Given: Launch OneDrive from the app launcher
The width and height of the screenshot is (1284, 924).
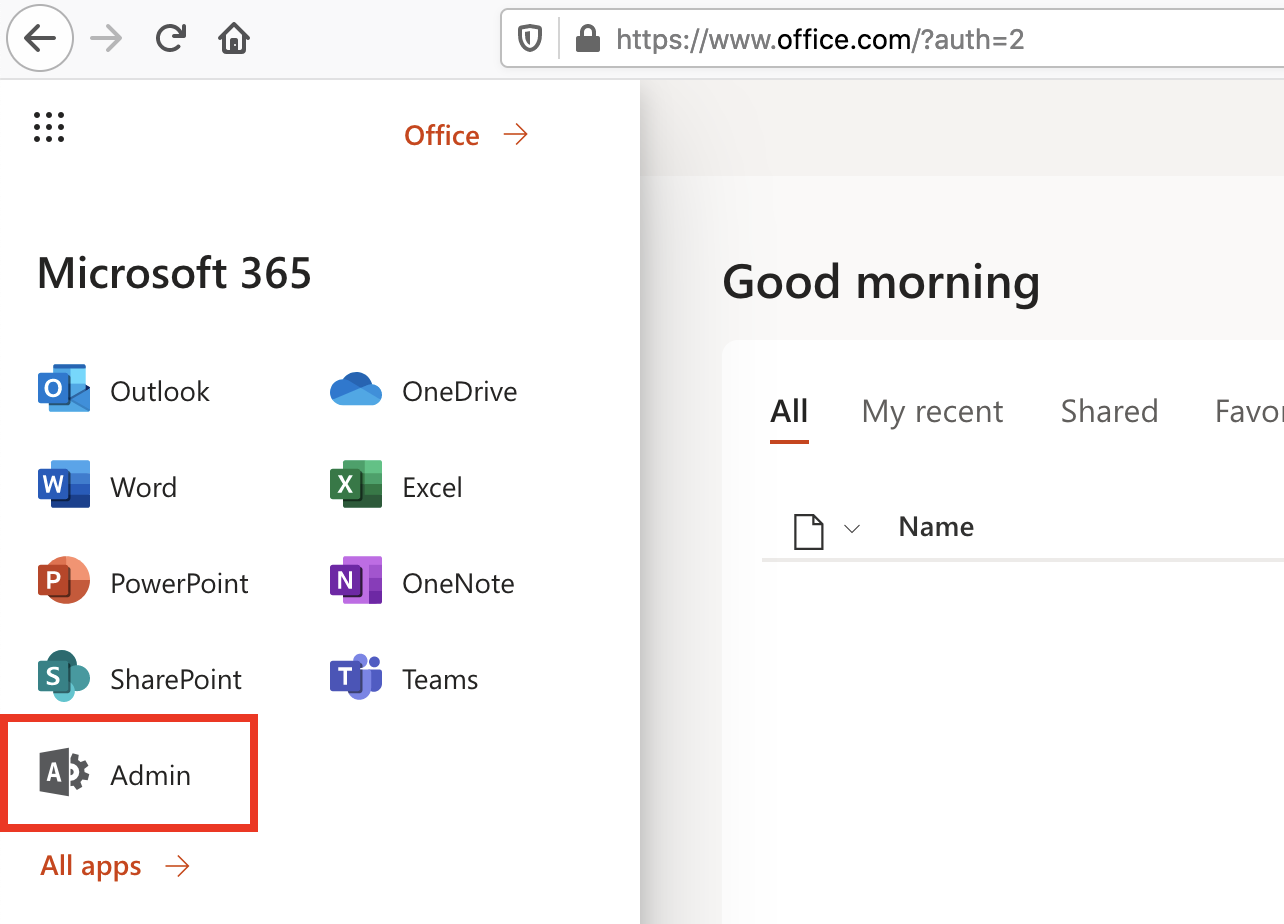Looking at the screenshot, I should pyautogui.click(x=356, y=390).
